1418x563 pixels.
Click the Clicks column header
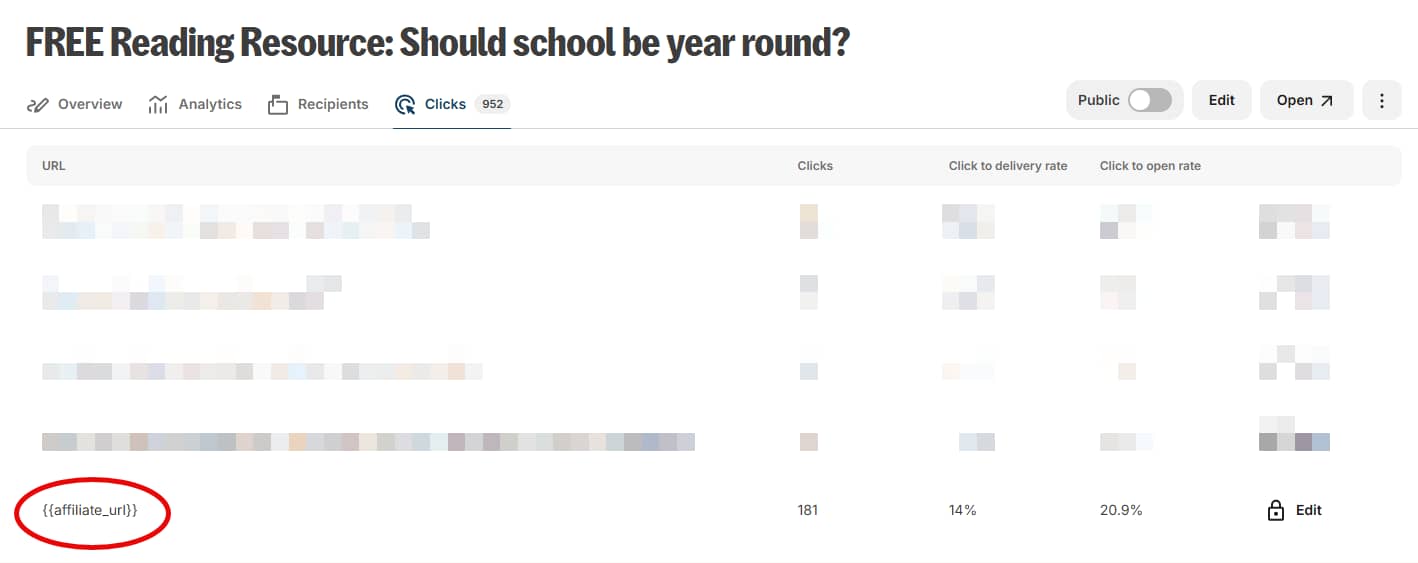tap(815, 166)
